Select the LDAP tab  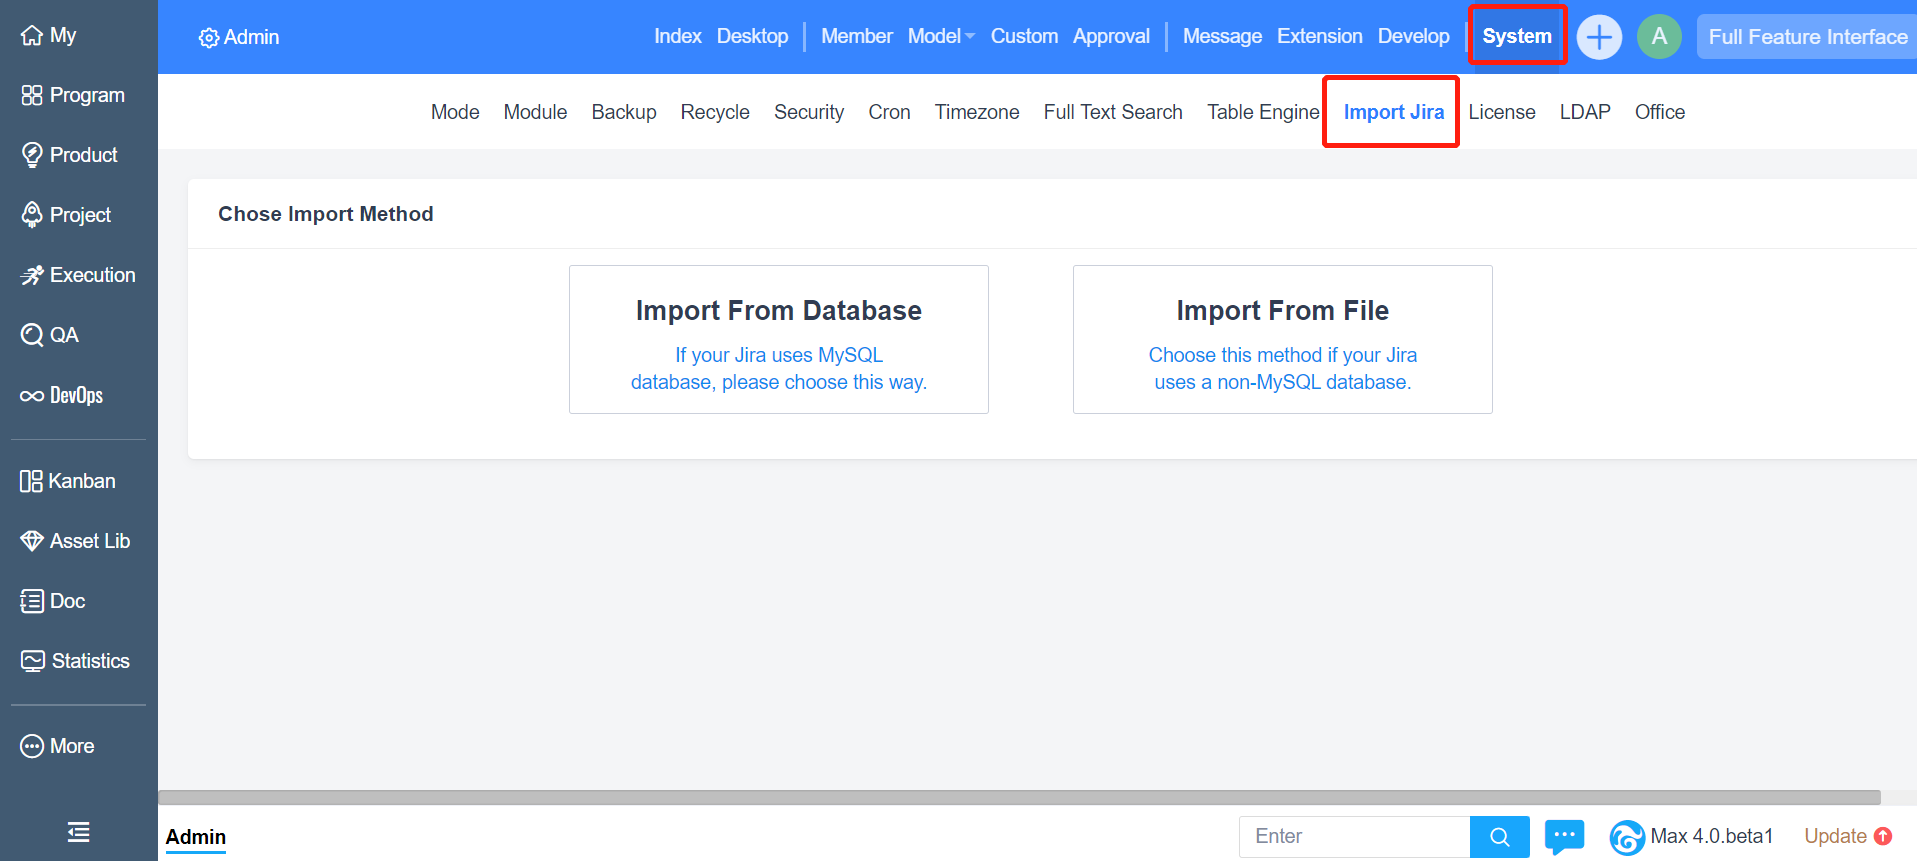tap(1584, 112)
